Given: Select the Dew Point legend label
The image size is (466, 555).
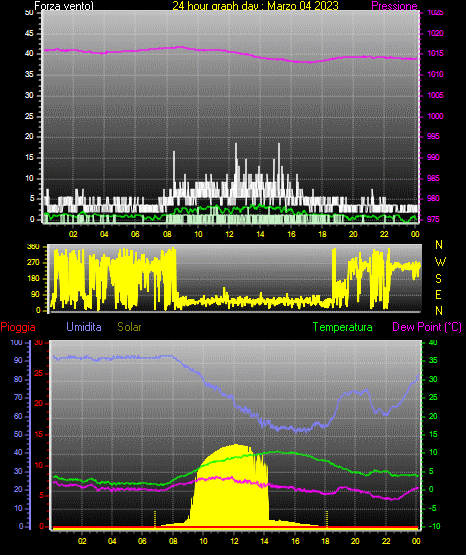Looking at the screenshot, I should [x=427, y=327].
